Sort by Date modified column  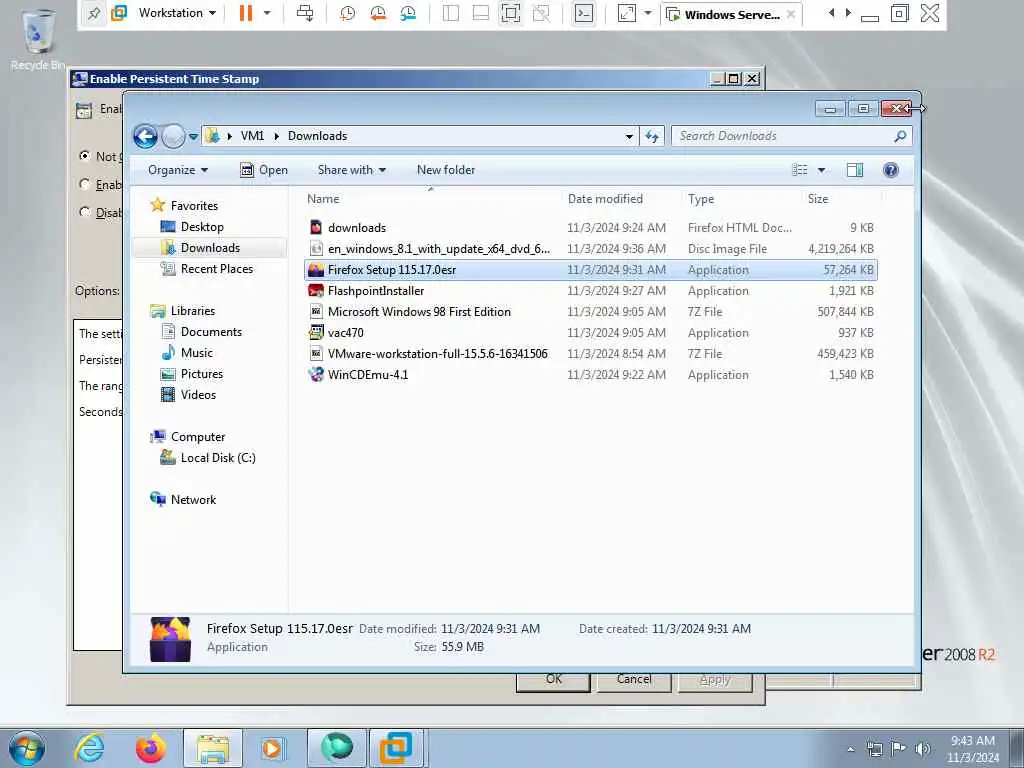coord(620,199)
